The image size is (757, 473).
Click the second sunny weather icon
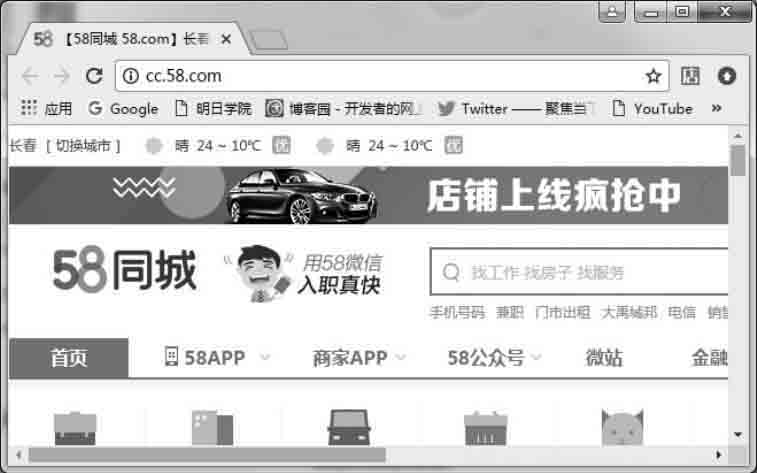[x=325, y=145]
